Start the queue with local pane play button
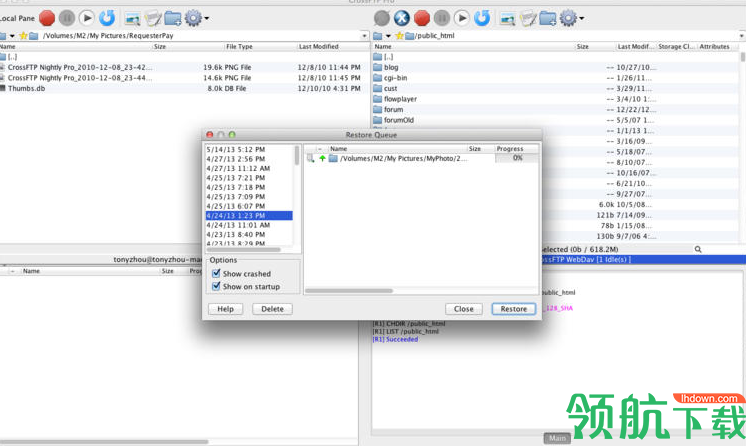 (87, 18)
